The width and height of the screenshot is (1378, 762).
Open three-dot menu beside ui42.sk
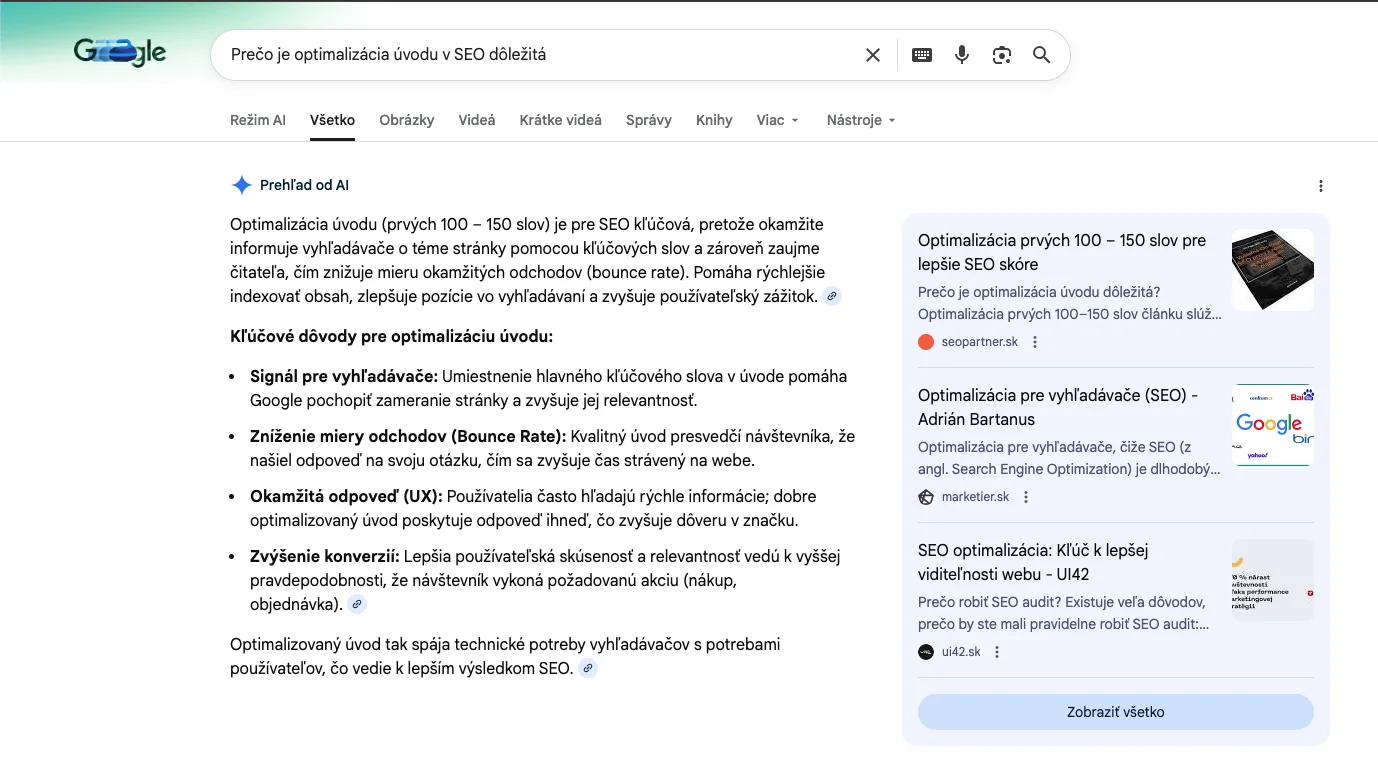997,652
